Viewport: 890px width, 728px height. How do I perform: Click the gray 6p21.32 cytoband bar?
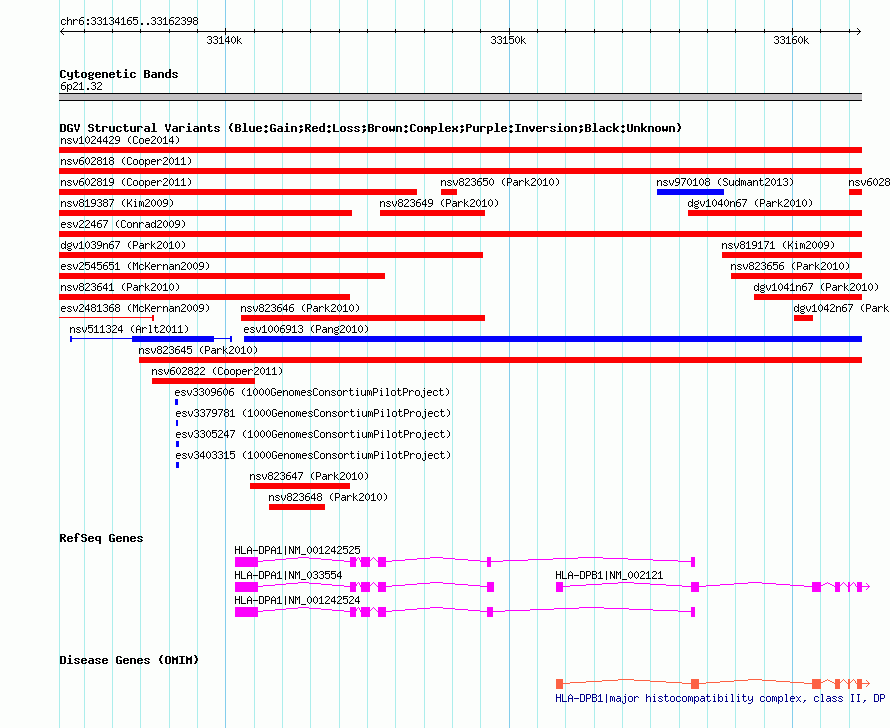click(460, 97)
